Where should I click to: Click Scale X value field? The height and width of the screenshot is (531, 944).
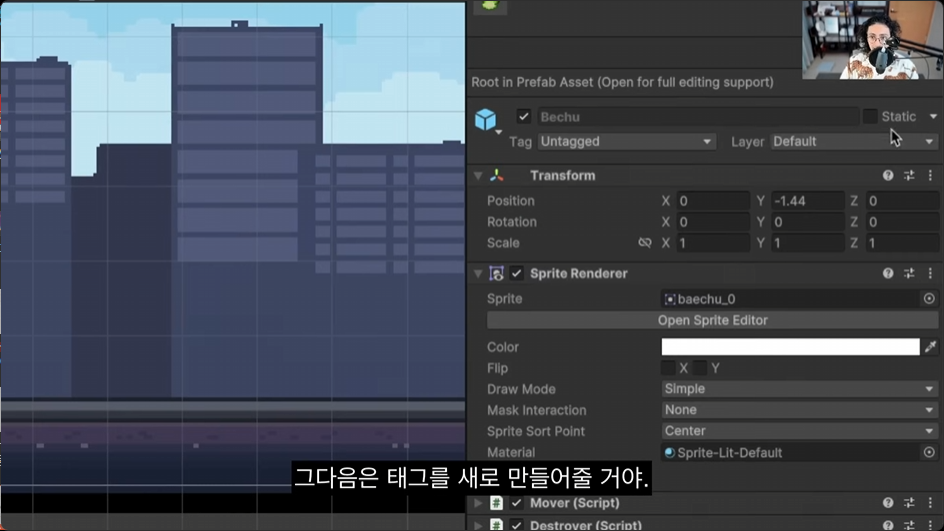[x=713, y=243]
